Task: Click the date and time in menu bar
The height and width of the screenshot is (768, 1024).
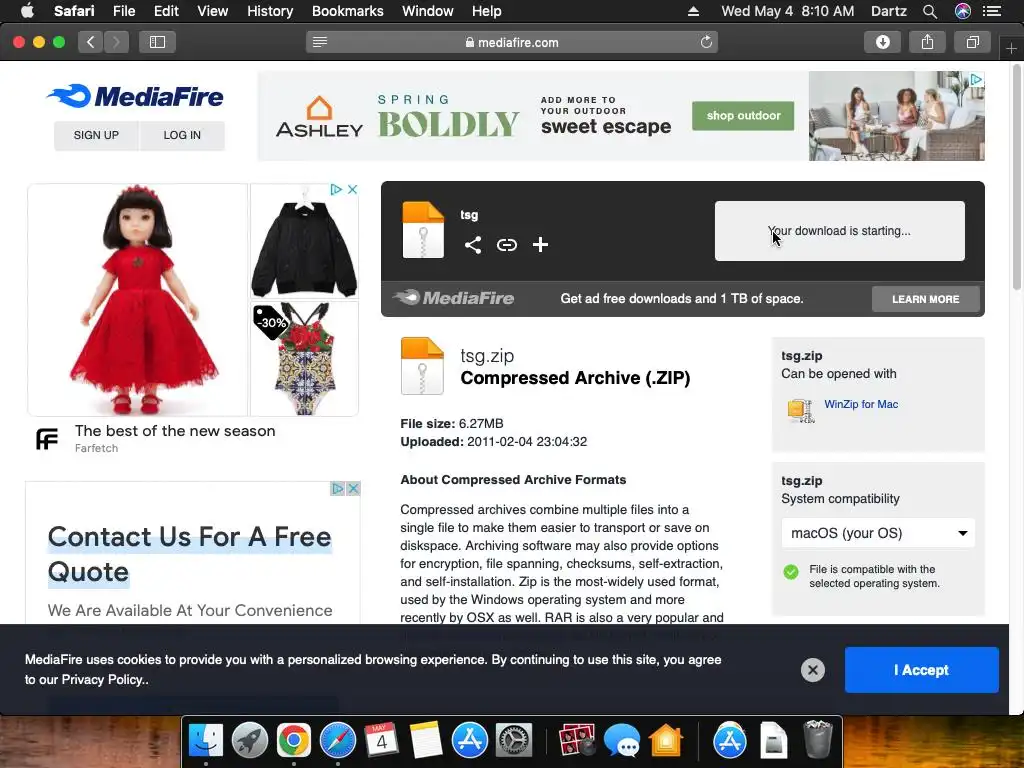Action: (788, 11)
